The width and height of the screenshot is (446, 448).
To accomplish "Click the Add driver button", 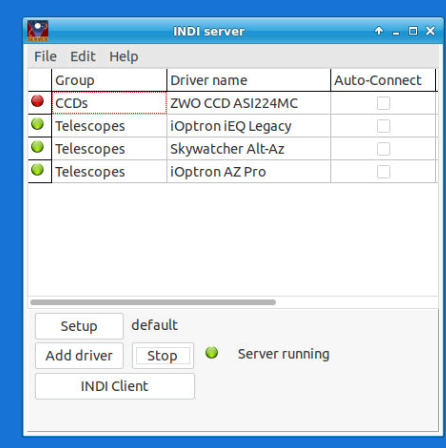I will pyautogui.click(x=79, y=356).
